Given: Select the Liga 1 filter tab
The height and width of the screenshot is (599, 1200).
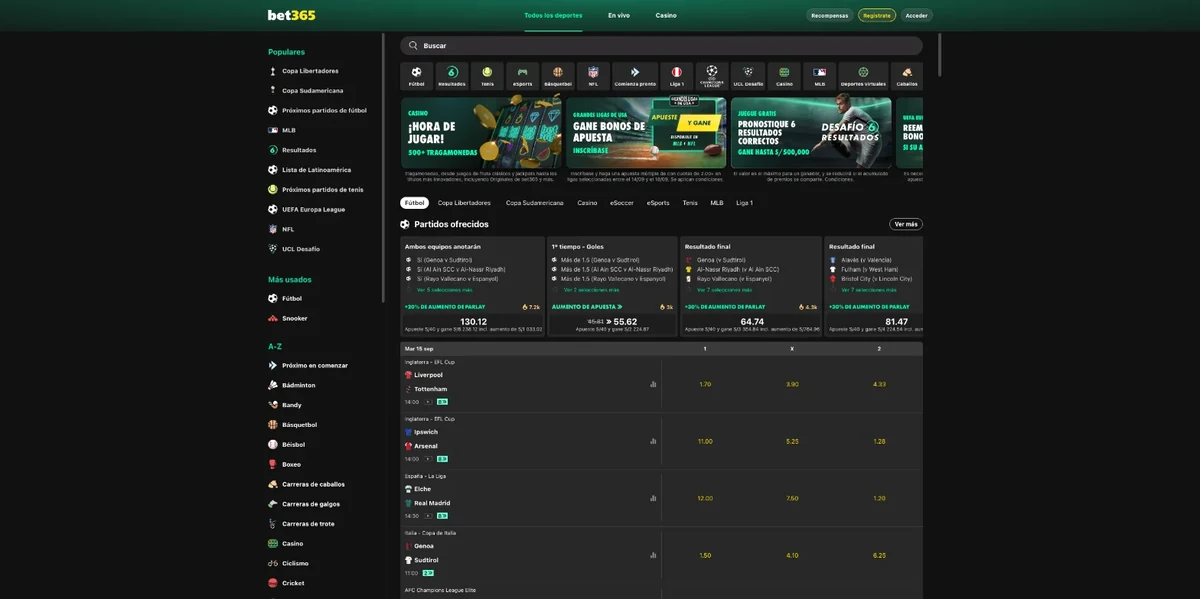Looking at the screenshot, I should (744, 203).
